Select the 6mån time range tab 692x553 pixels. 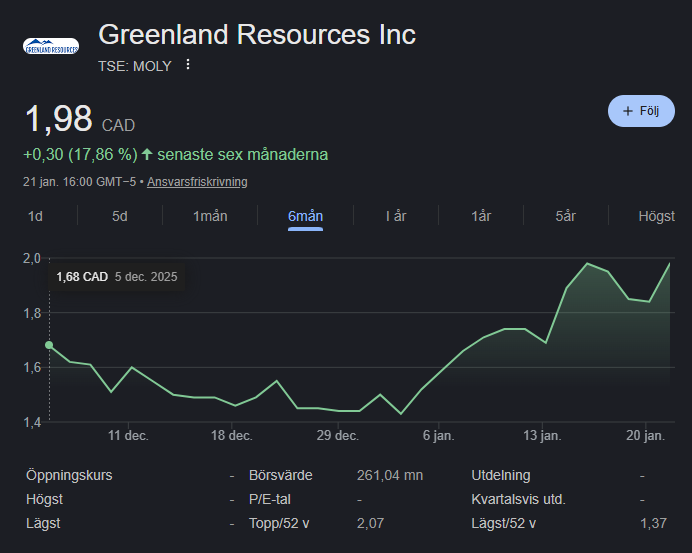pyautogui.click(x=305, y=216)
